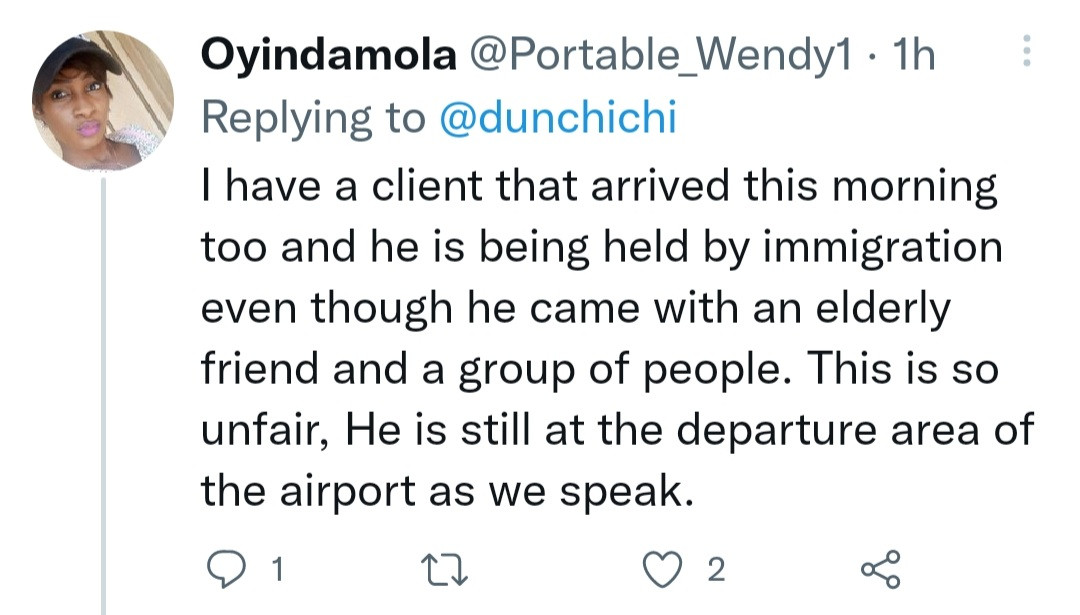Click the reply count number 1
1080x615 pixels.
(x=278, y=571)
